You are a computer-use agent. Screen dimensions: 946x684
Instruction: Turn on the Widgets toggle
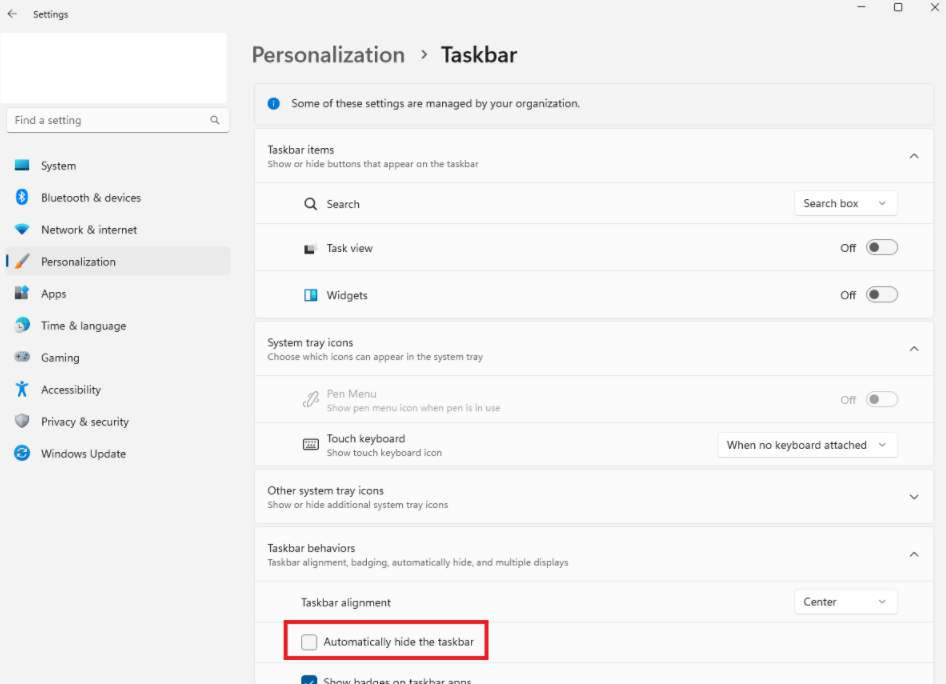881,294
